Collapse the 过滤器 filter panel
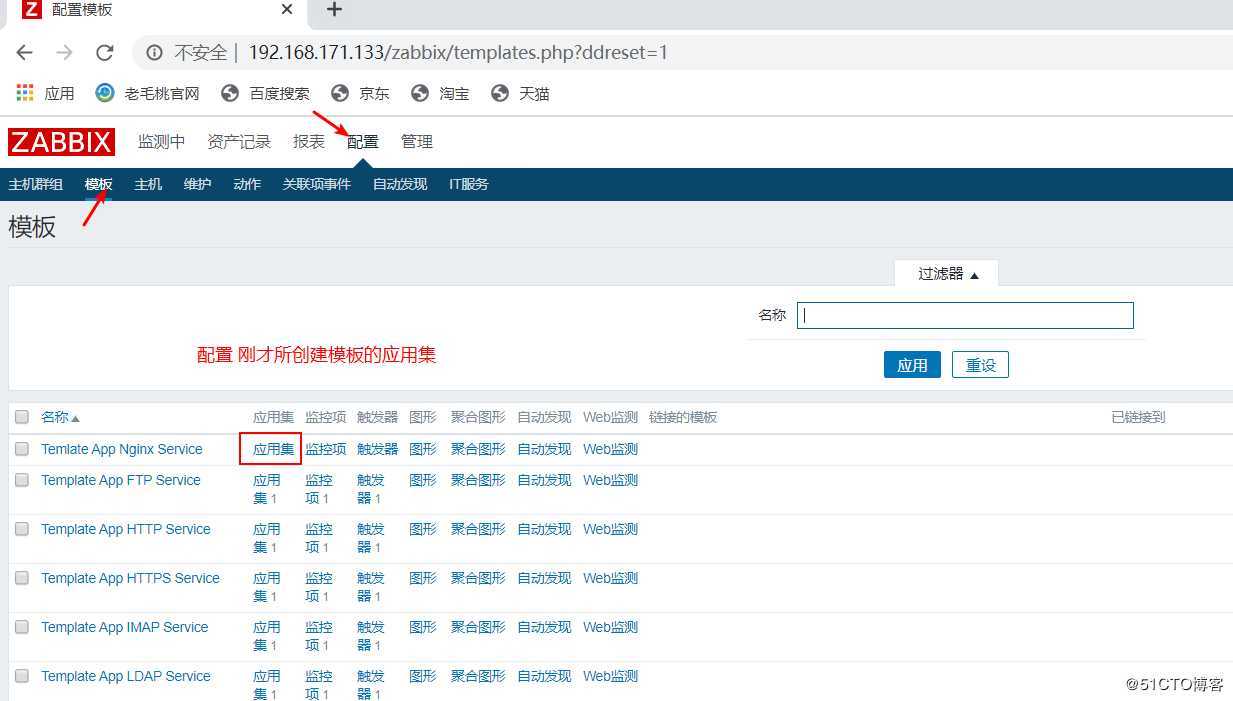 (x=945, y=272)
